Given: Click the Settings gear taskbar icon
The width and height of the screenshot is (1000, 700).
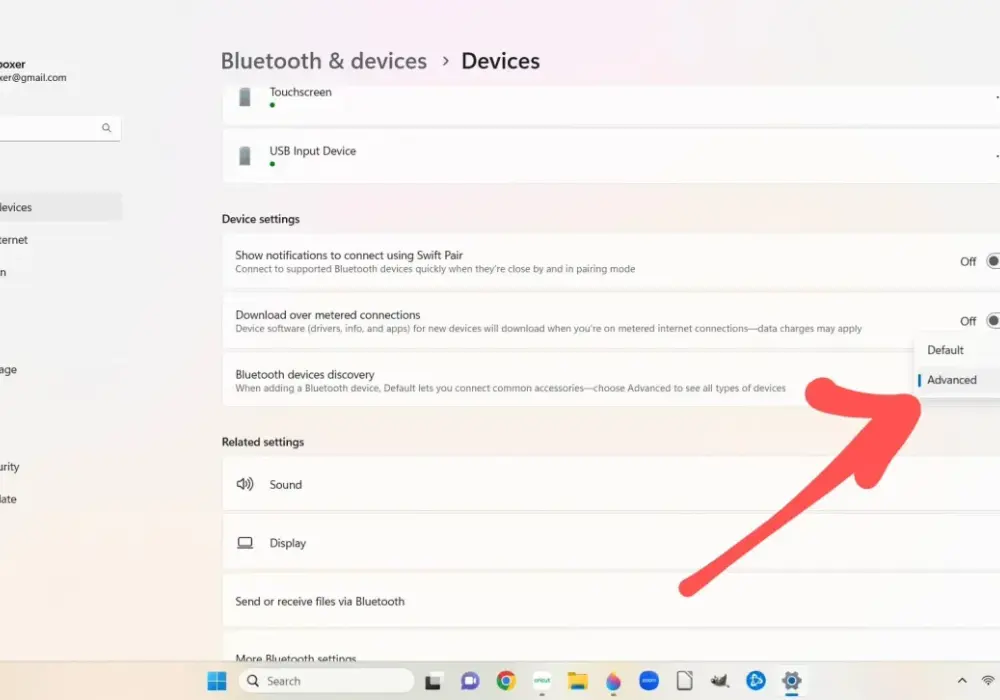Looking at the screenshot, I should (791, 681).
